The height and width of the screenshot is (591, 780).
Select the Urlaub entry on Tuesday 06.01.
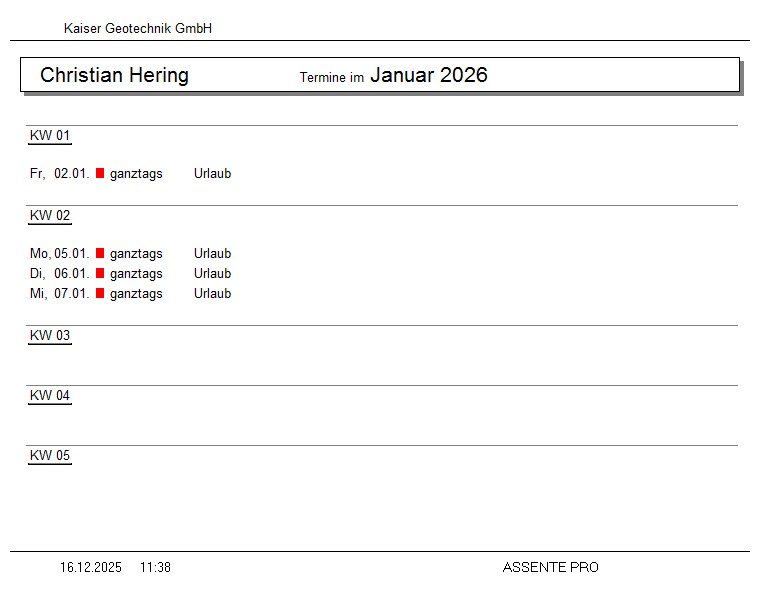point(212,274)
